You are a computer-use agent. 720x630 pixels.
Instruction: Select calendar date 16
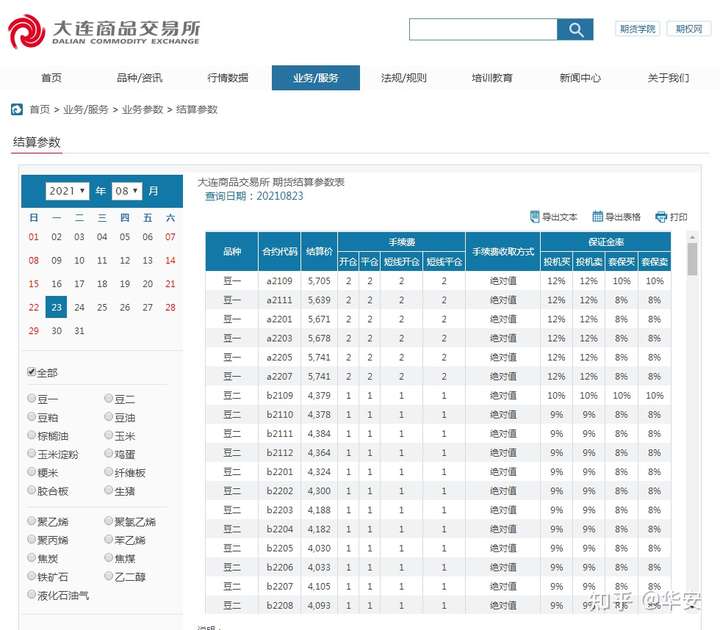pos(56,284)
